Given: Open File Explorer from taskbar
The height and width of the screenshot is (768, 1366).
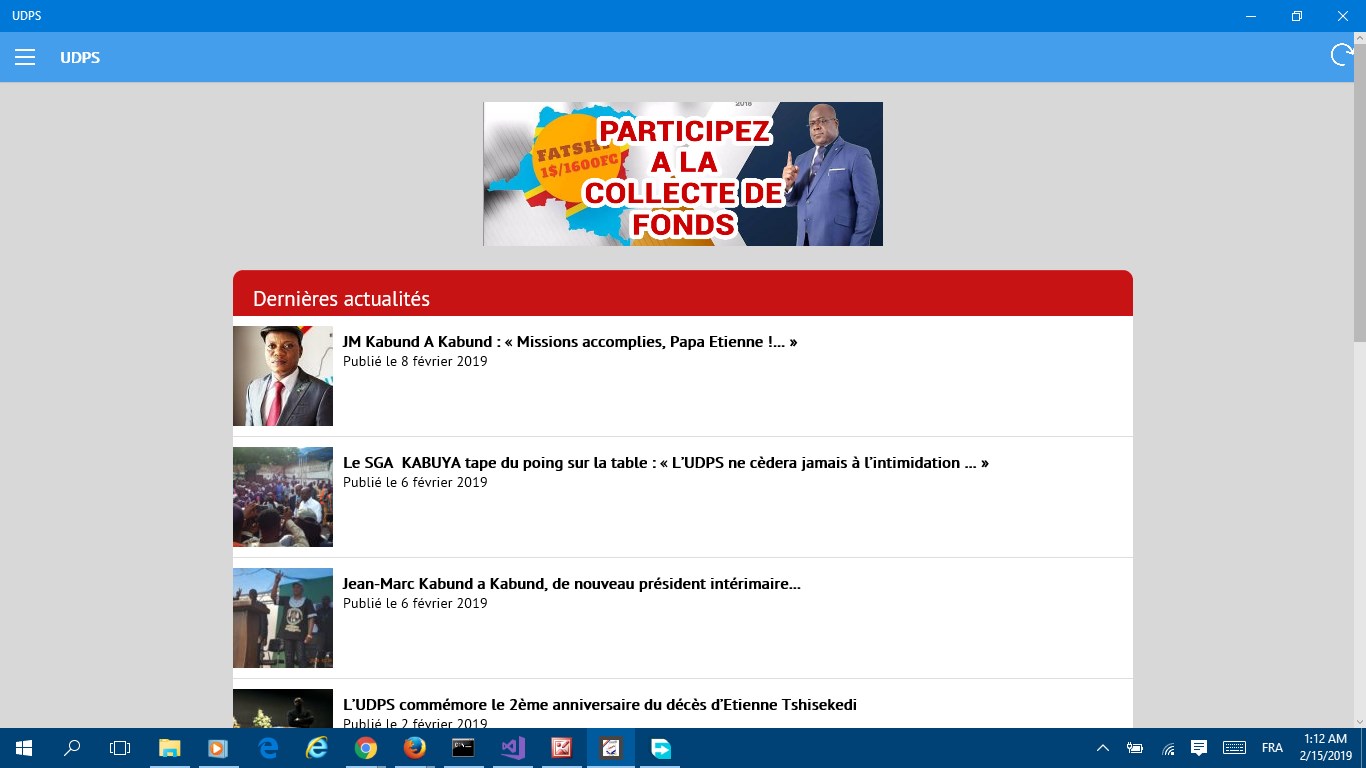Looking at the screenshot, I should 169,748.
